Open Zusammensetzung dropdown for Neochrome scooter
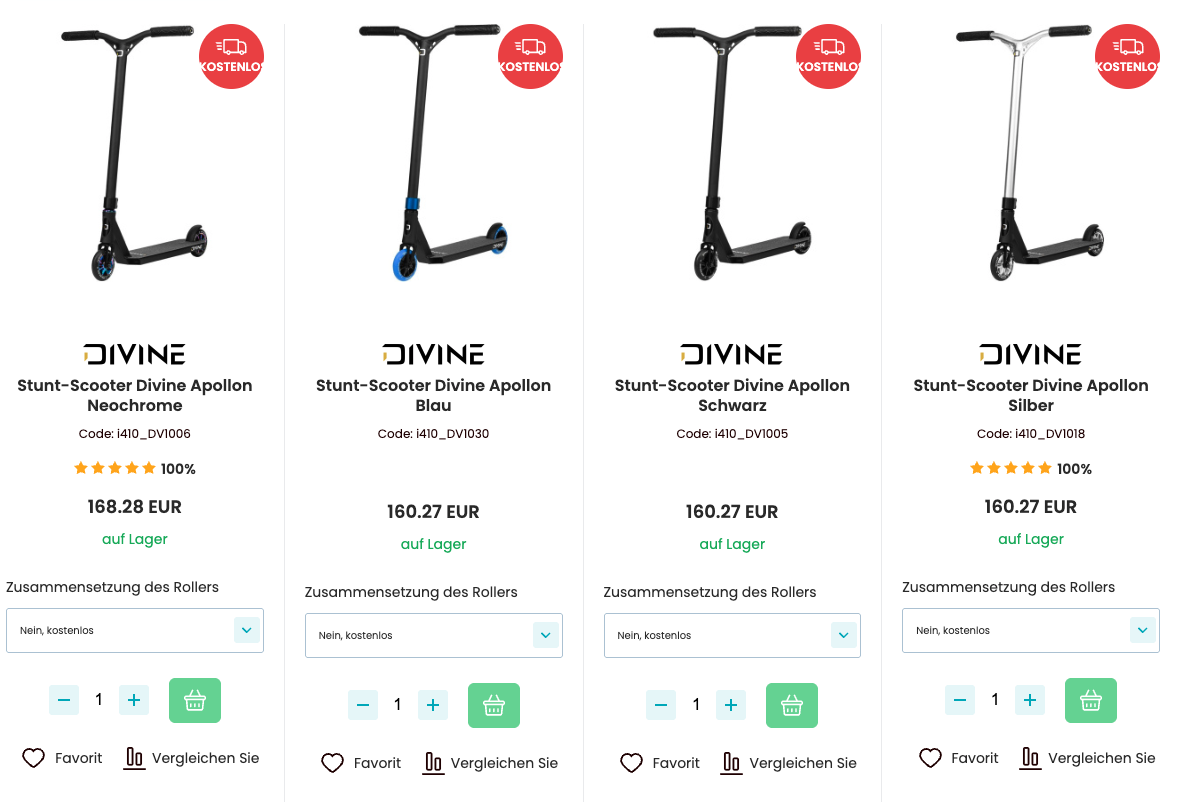Screen dimensions: 1180x802 [135, 630]
